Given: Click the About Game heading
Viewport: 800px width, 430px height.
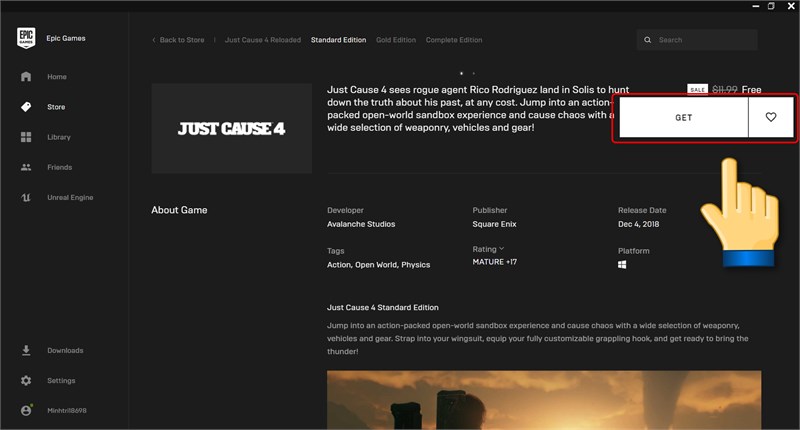Looking at the screenshot, I should coord(179,210).
